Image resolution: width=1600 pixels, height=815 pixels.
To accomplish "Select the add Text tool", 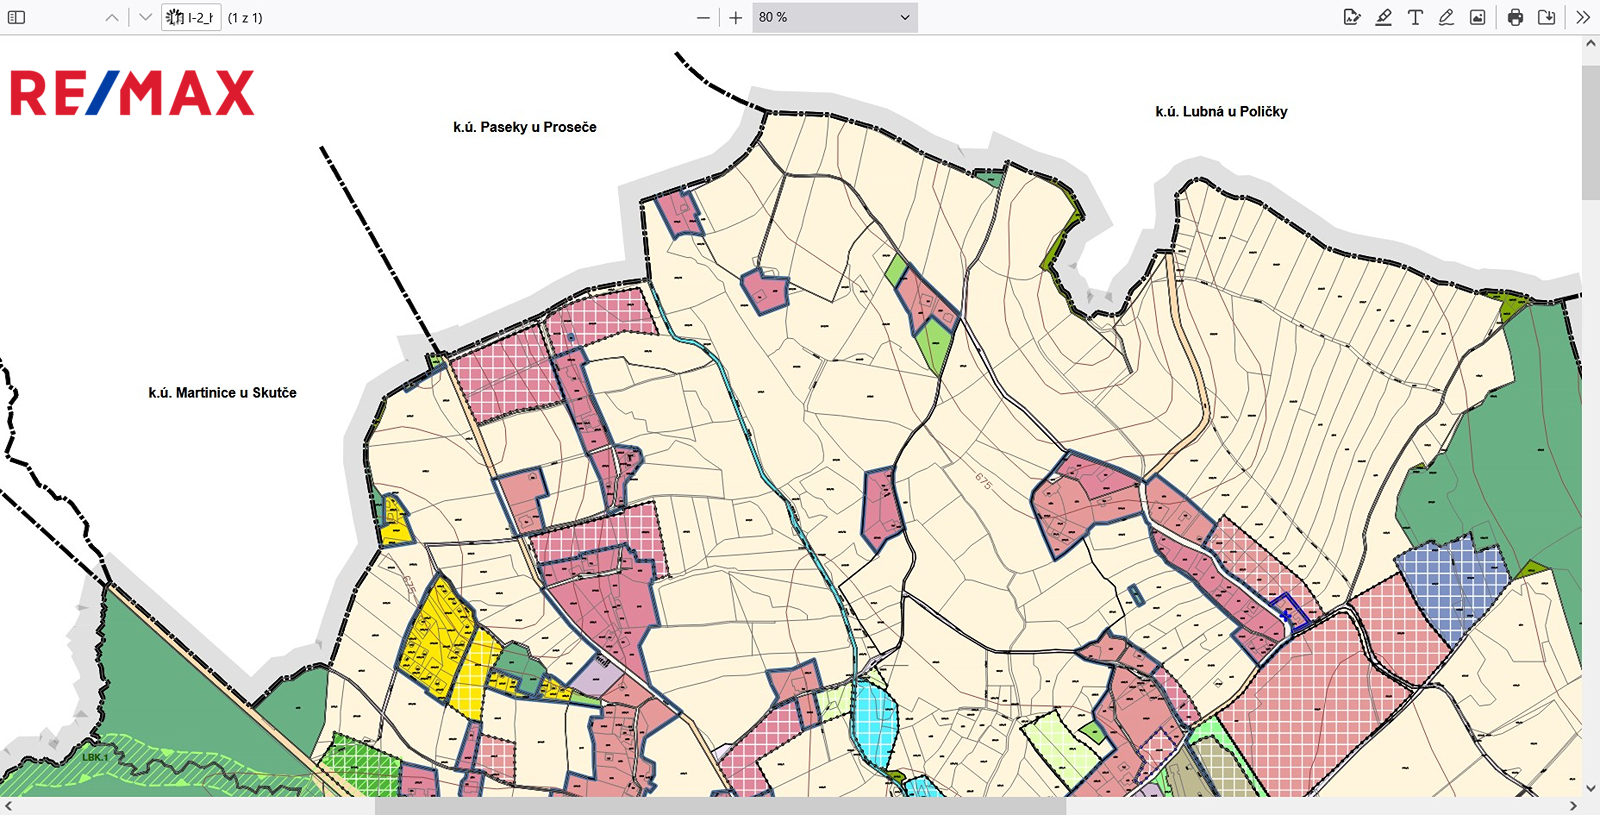I will 1415,17.
